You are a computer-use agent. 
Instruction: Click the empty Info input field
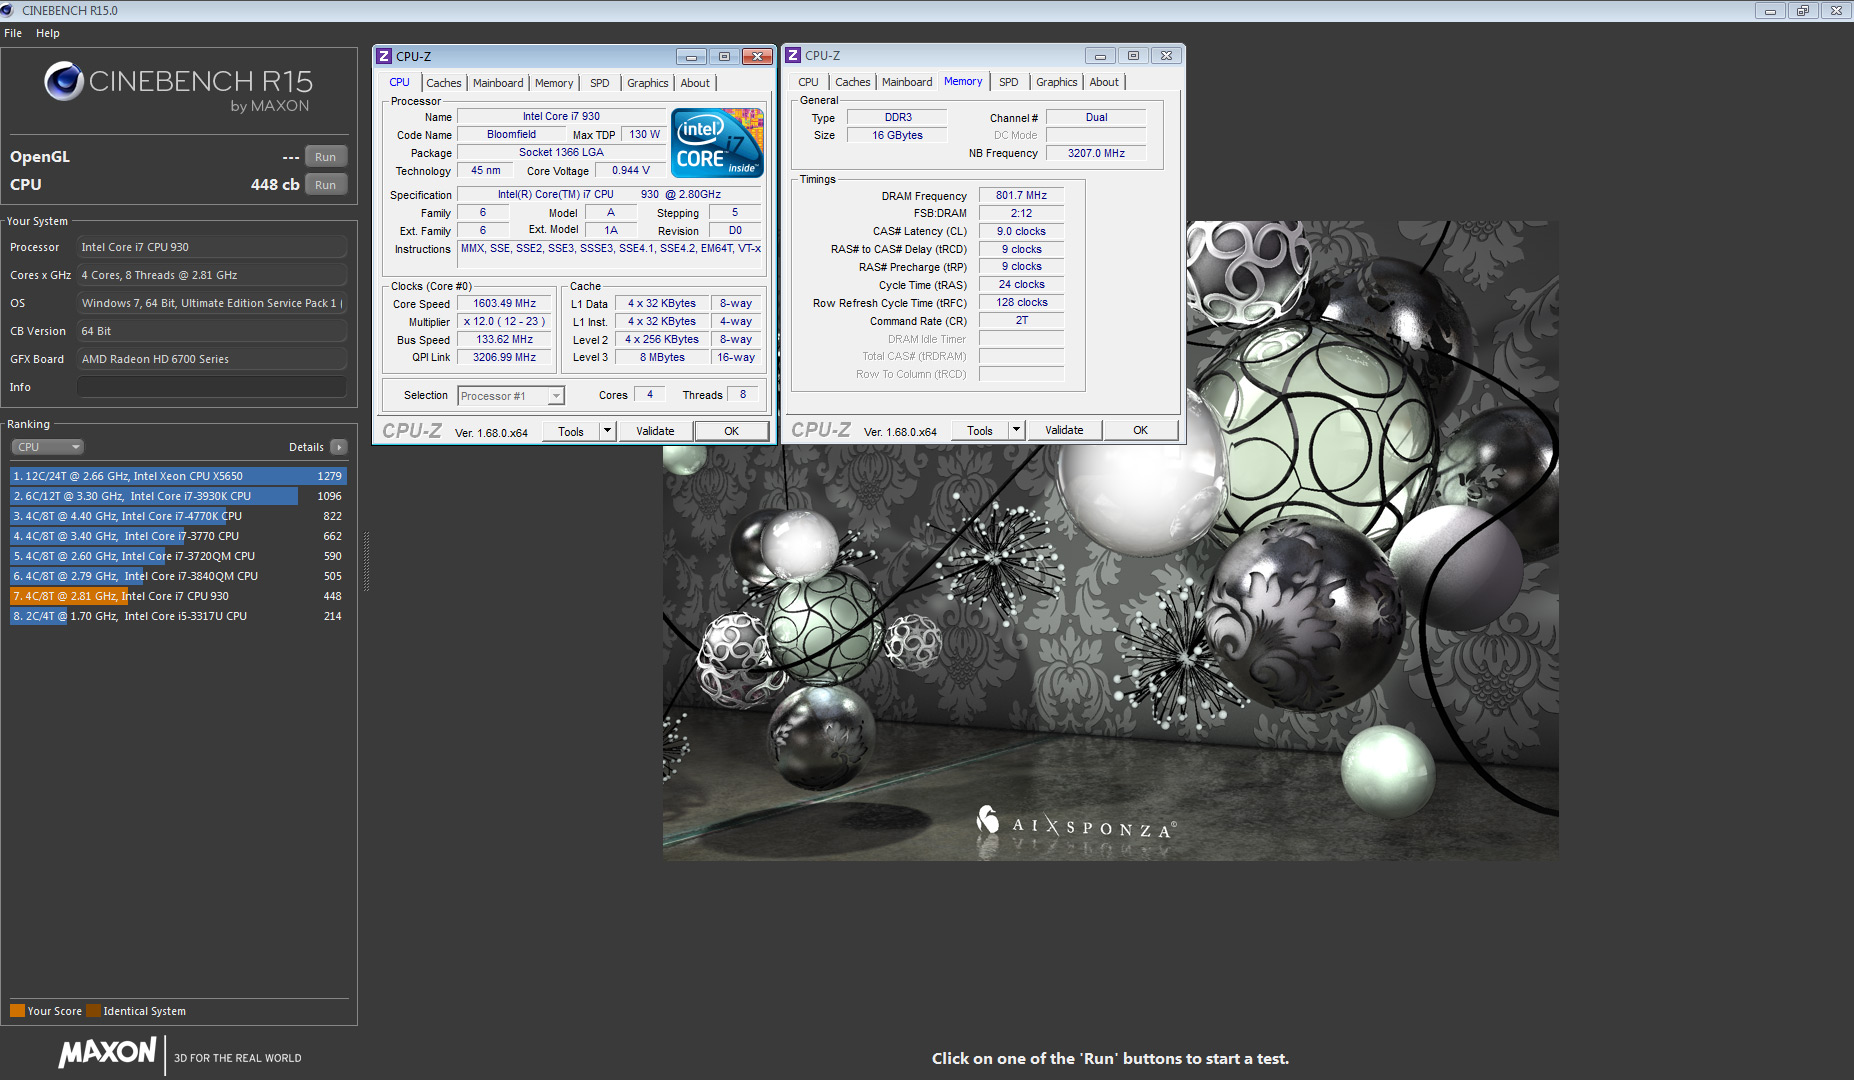tap(212, 387)
